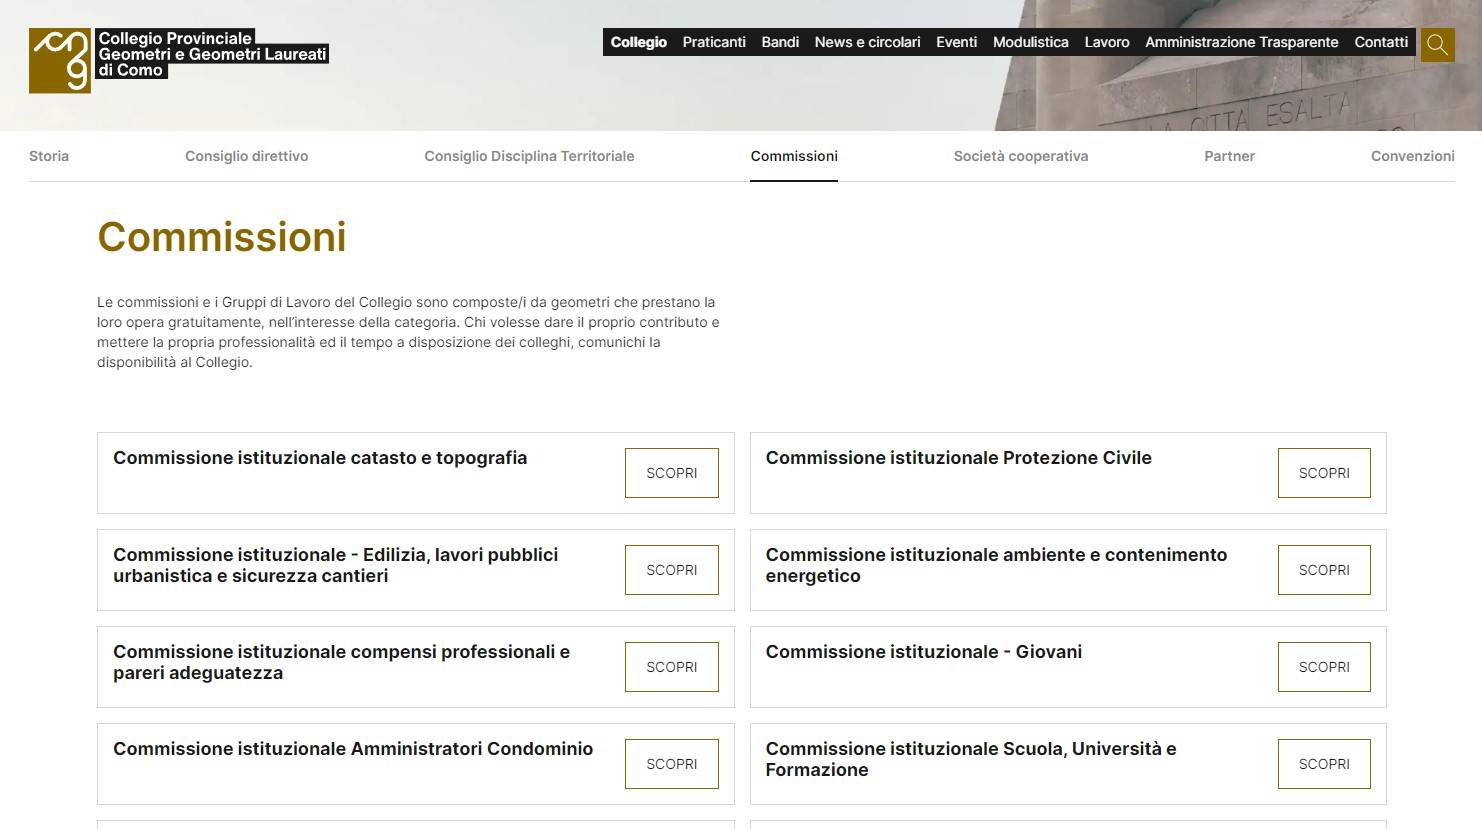Click the Collegio Geometri Como logo

click(x=179, y=60)
